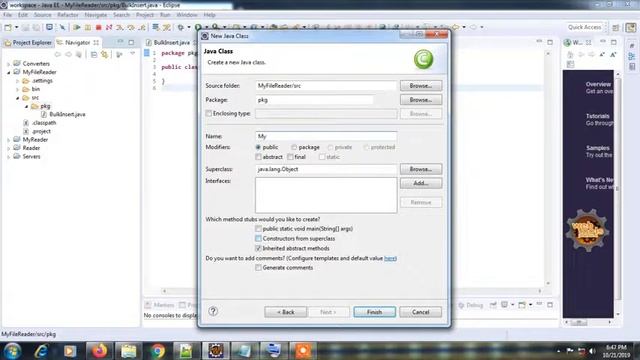Click the Step Return toolbar icon
The image size is (640, 360).
142,27
